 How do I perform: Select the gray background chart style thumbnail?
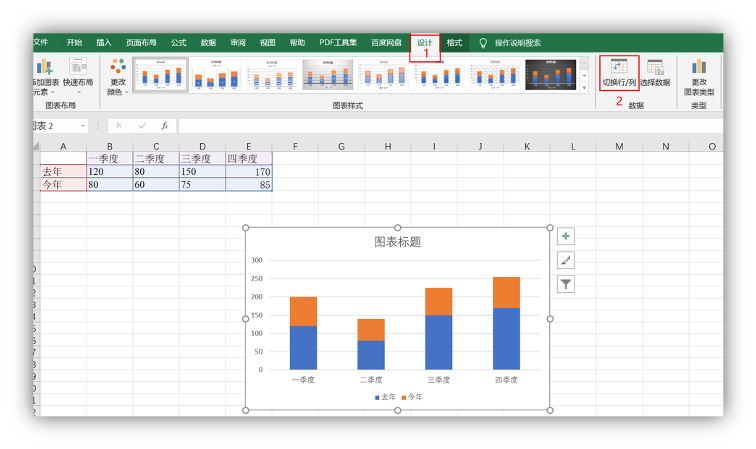tap(328, 75)
